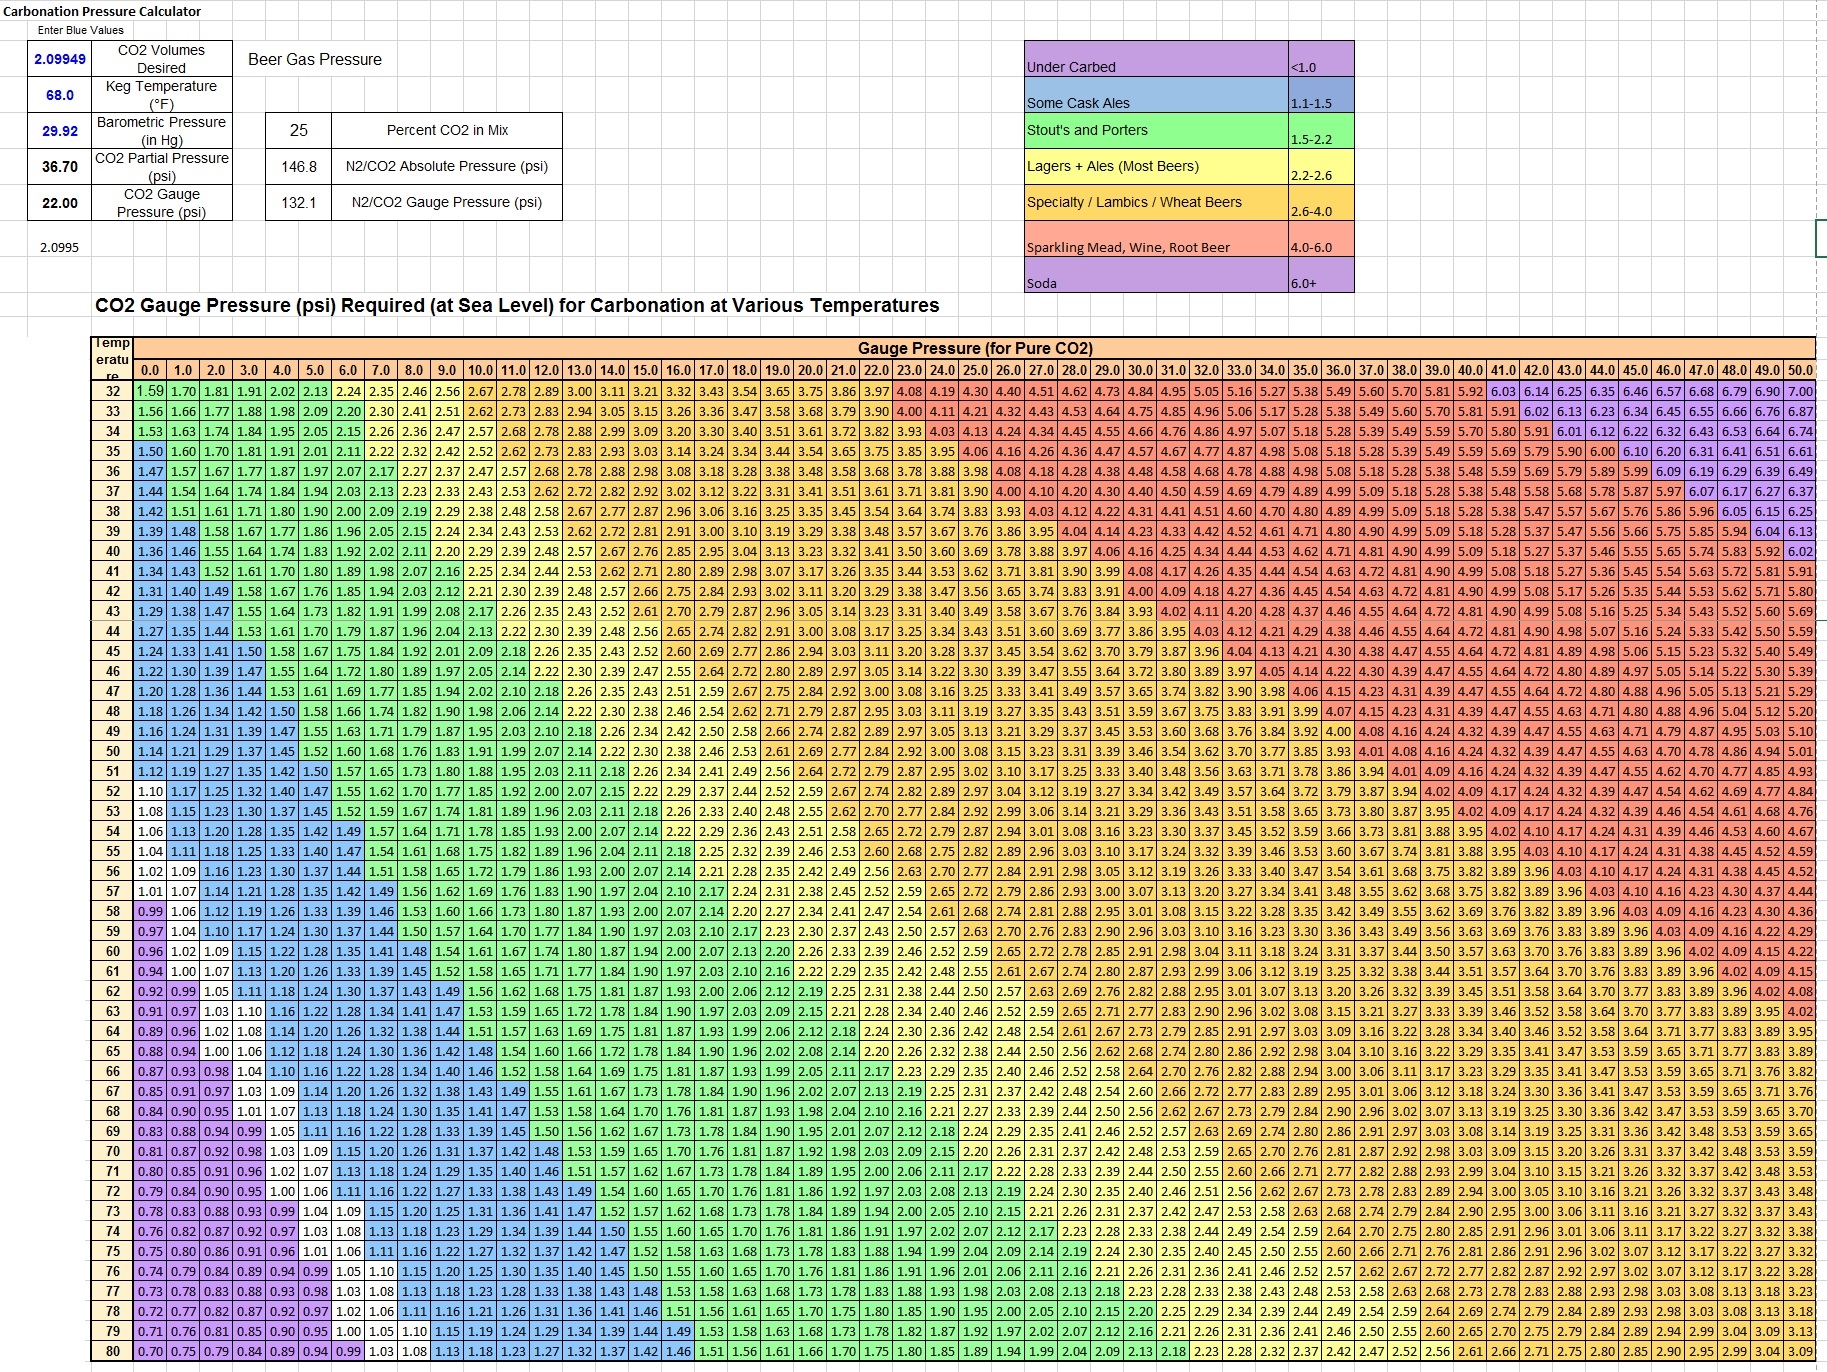This screenshot has width=1827, height=1372.
Task: Click the Sparkling Mead, Wine, Root Beer cell
Action: click(1155, 239)
